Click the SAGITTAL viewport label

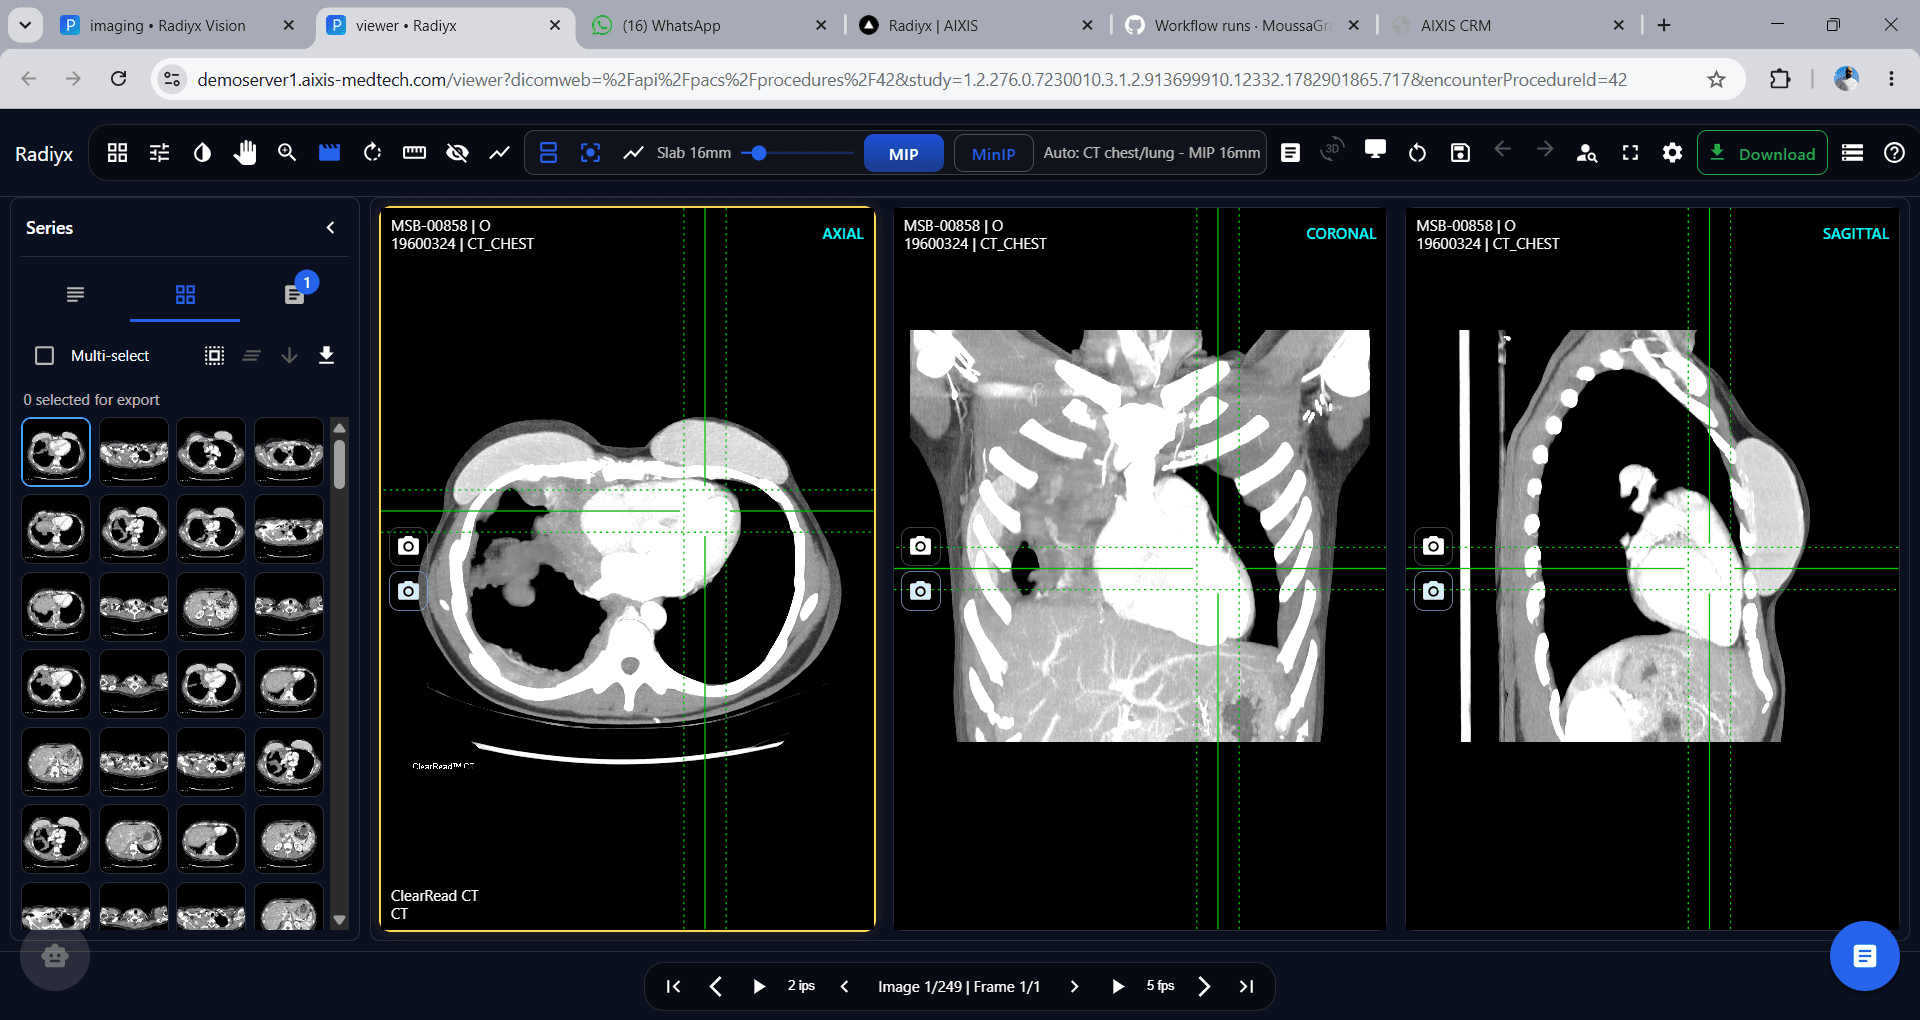click(1855, 234)
